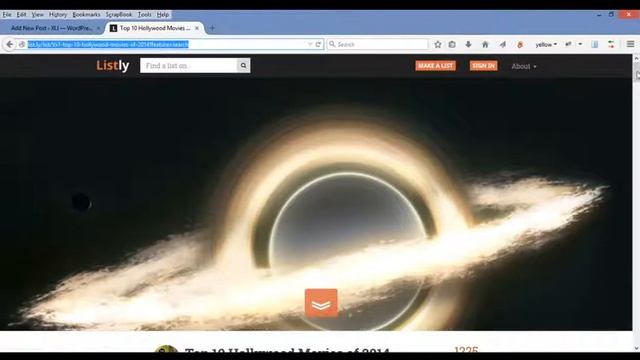Click the blue book toolbar icon

(595, 44)
